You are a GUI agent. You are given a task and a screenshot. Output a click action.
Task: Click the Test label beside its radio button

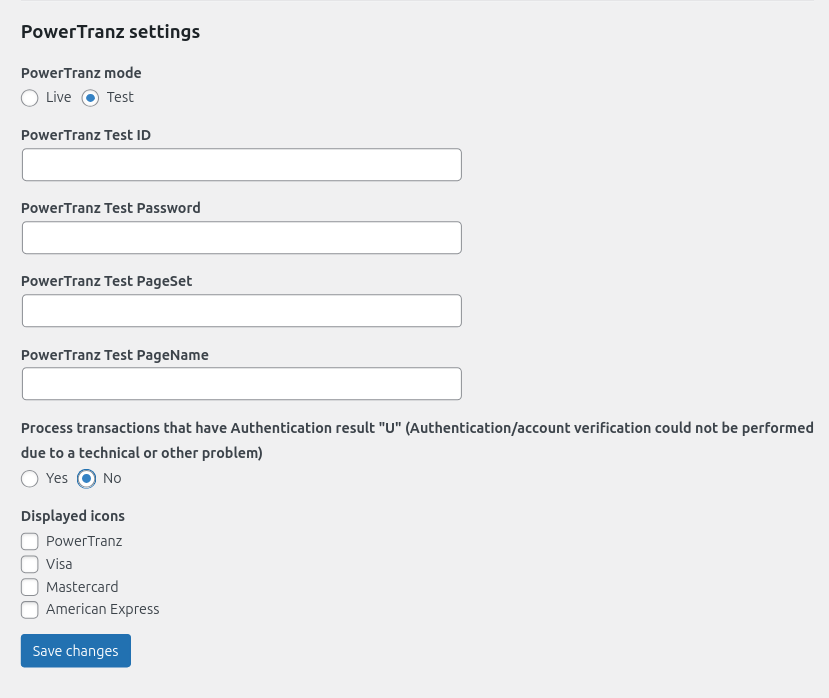tap(120, 97)
